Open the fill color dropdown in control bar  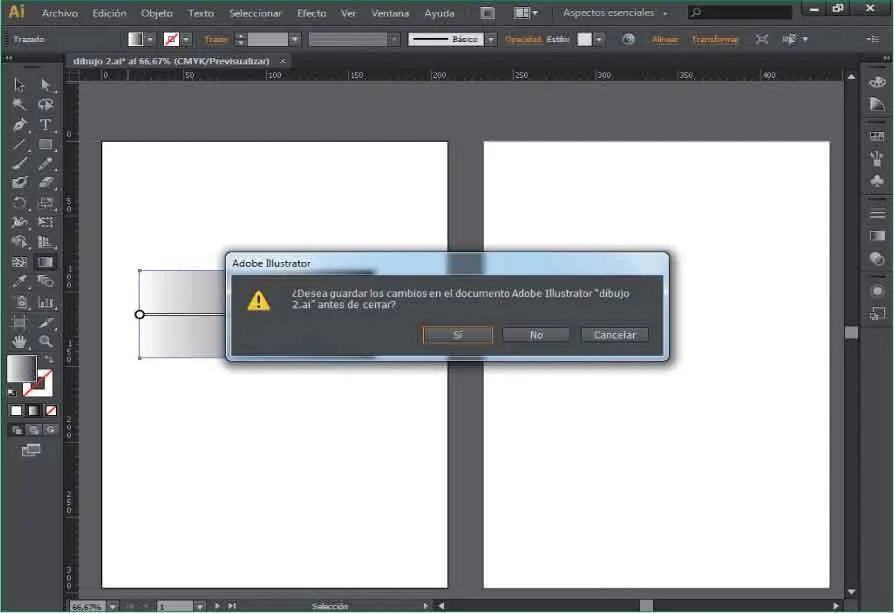tap(149, 39)
